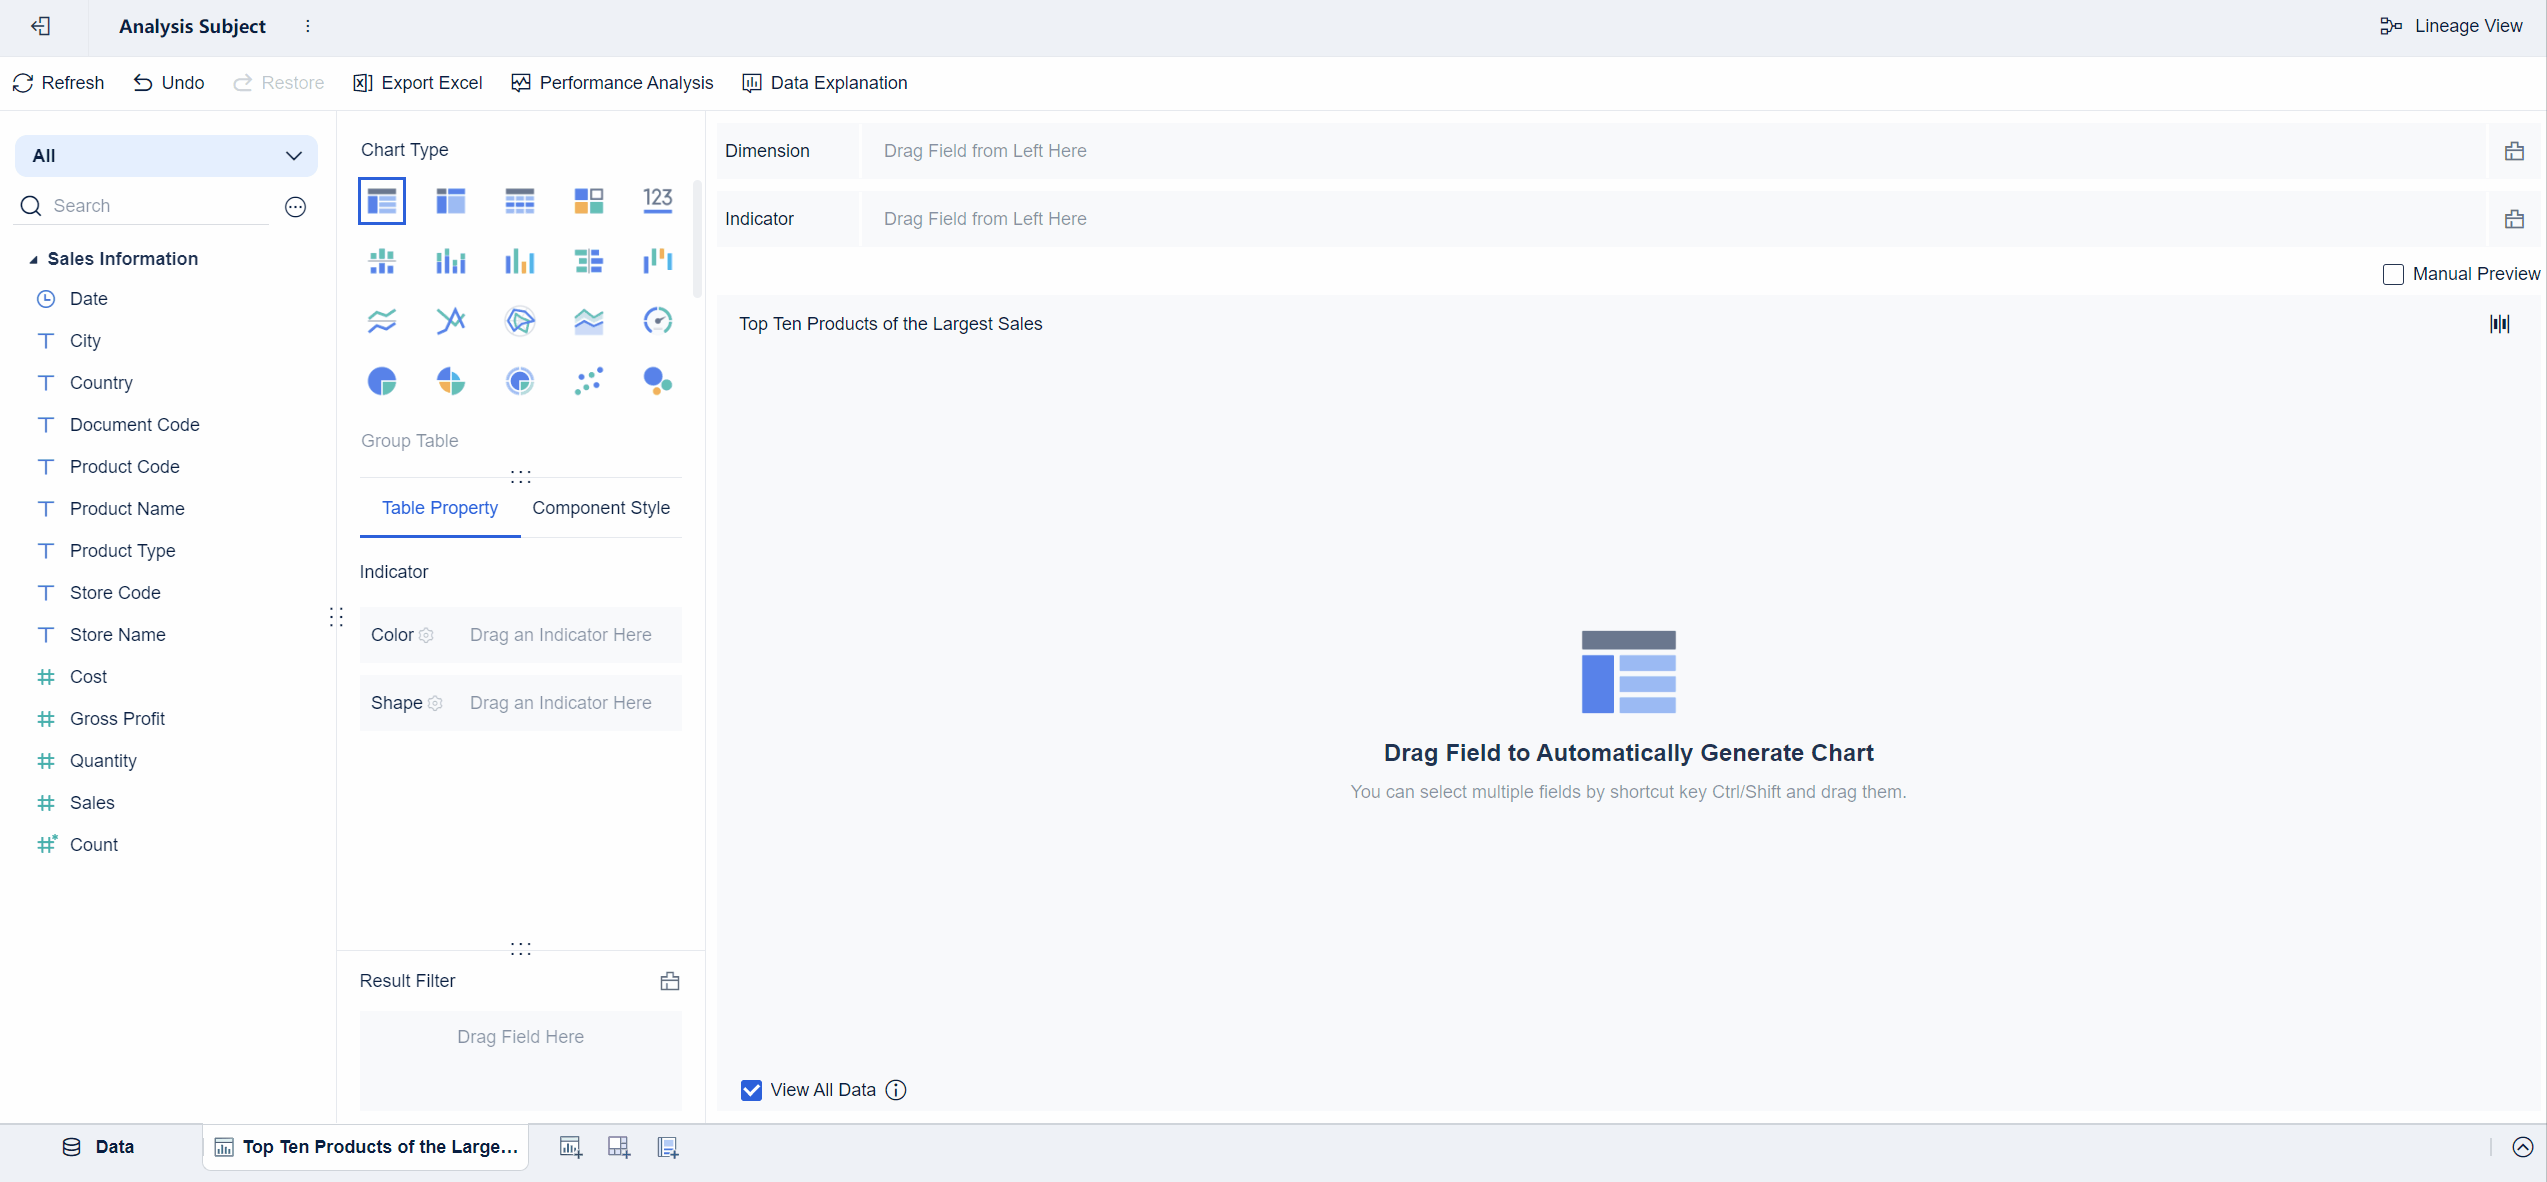The height and width of the screenshot is (1182, 2547).
Task: Collapse the Sales Information field group
Action: click(x=34, y=259)
